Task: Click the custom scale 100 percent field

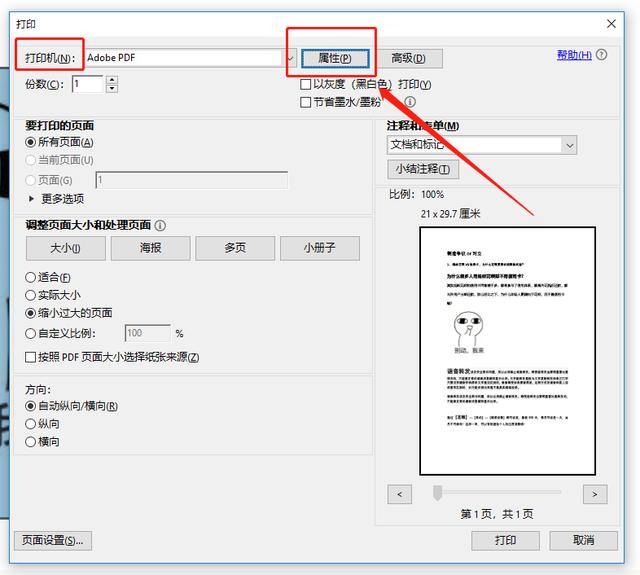Action: pyautogui.click(x=148, y=333)
